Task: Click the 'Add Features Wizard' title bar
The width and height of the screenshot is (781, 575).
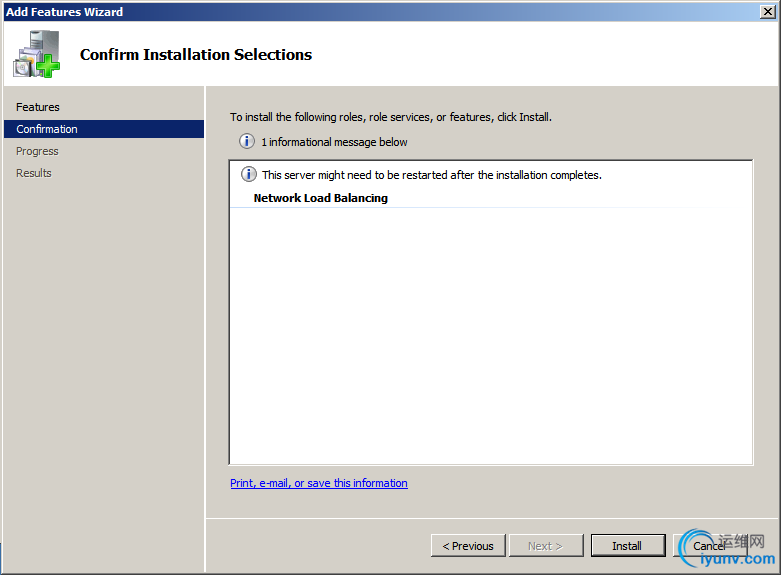Action: click(x=300, y=11)
